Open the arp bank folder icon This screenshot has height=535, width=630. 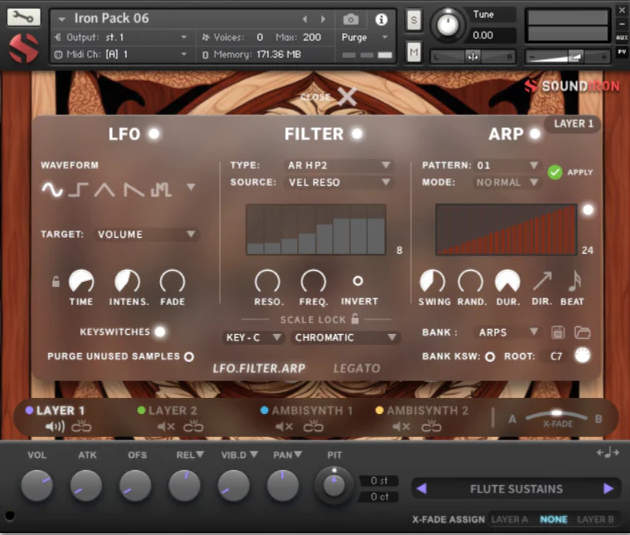pyautogui.click(x=582, y=332)
